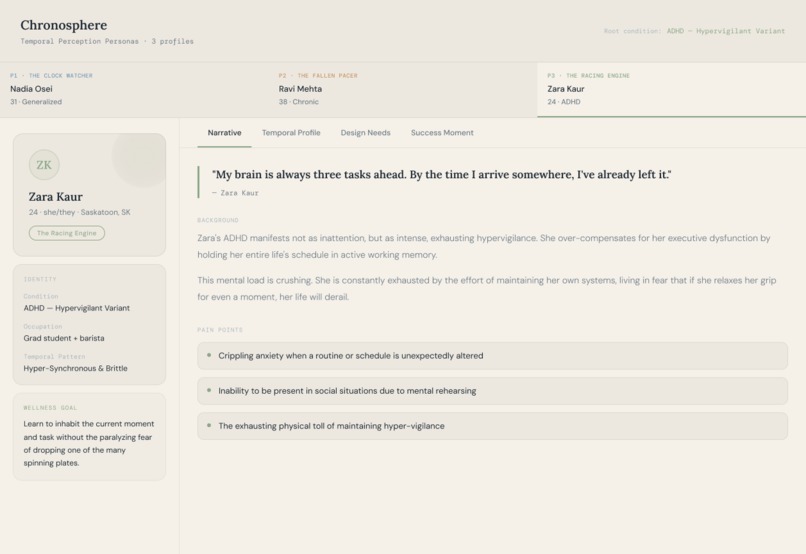The height and width of the screenshot is (554, 806).
Task: Select the Zara Kaur persona tab
Action: [x=671, y=90]
